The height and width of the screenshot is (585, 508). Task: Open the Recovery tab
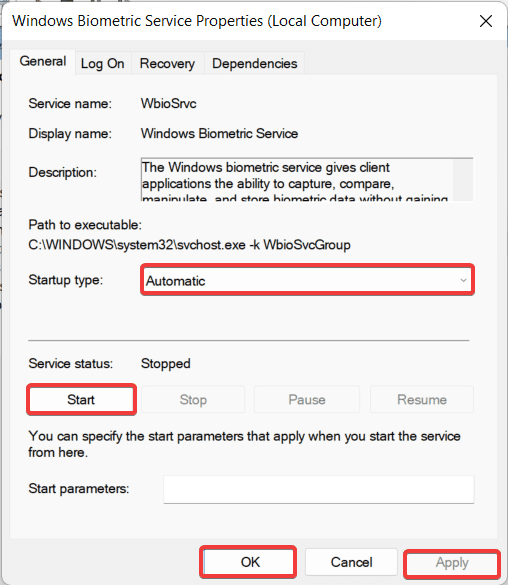(x=167, y=64)
